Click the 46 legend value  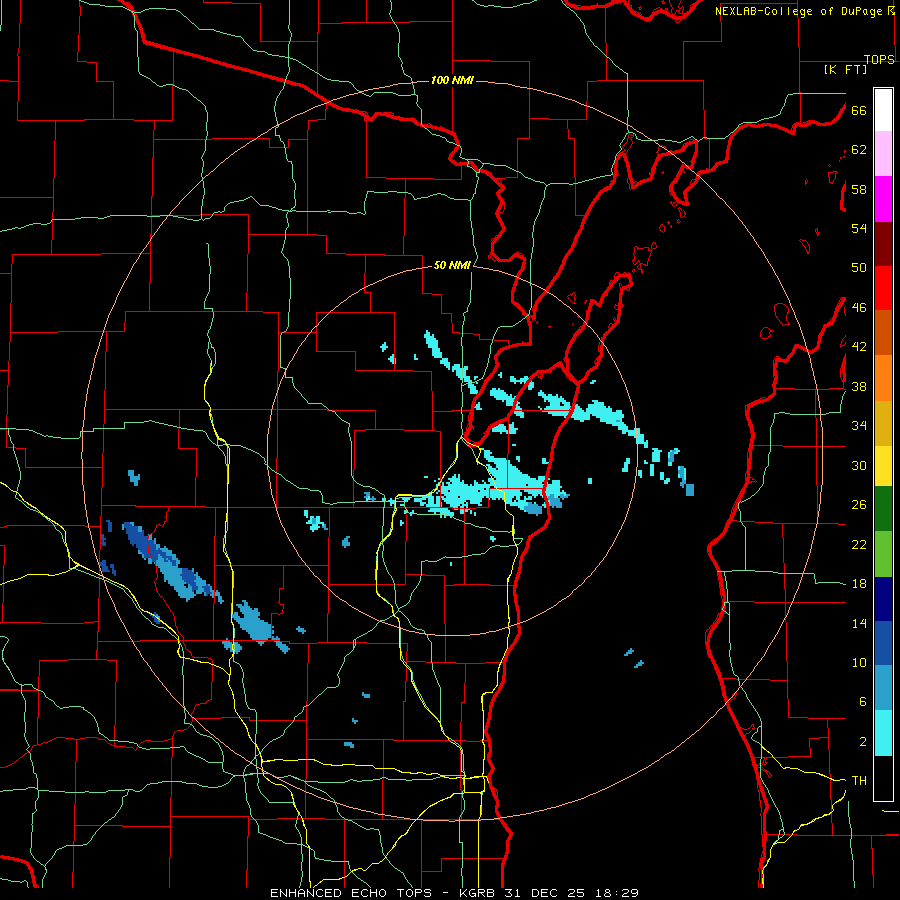point(859,307)
